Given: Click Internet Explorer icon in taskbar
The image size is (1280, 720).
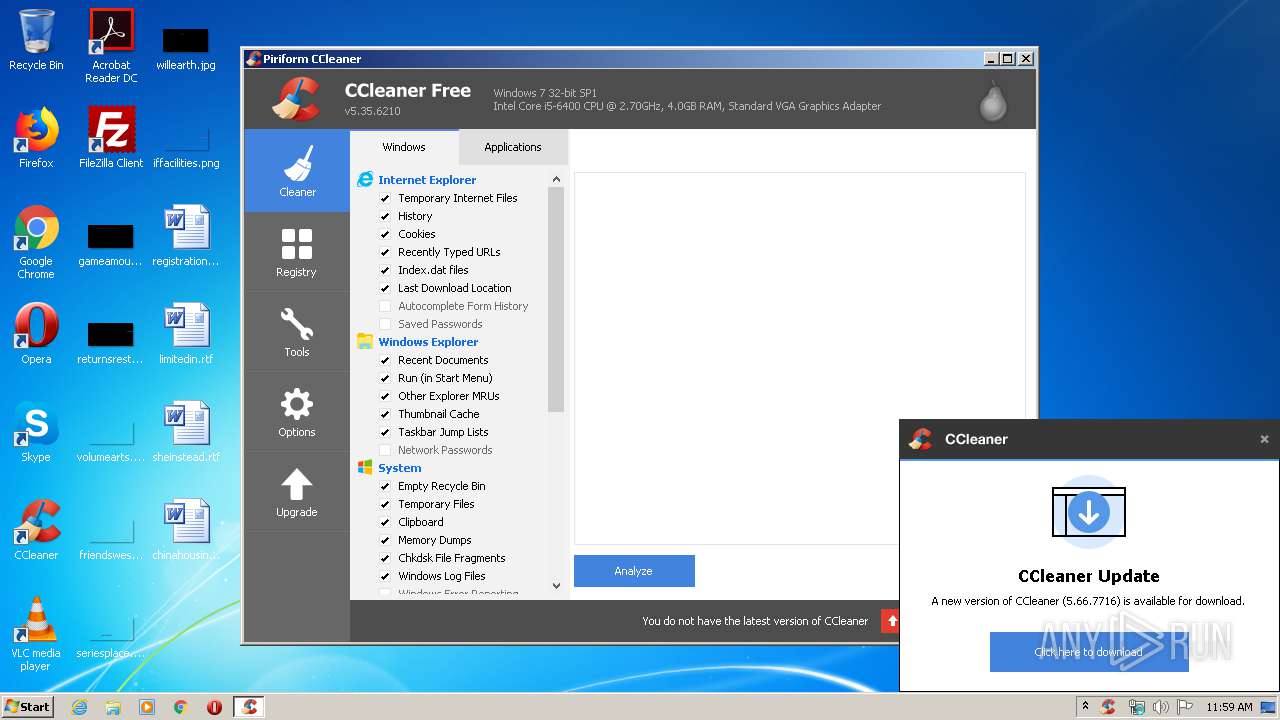Looking at the screenshot, I should pos(79,707).
